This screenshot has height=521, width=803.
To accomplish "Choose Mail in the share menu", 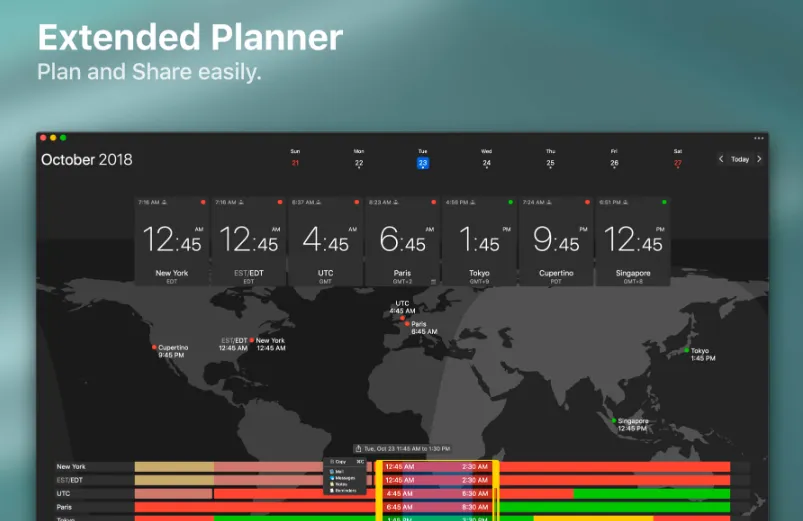I will tap(345, 471).
